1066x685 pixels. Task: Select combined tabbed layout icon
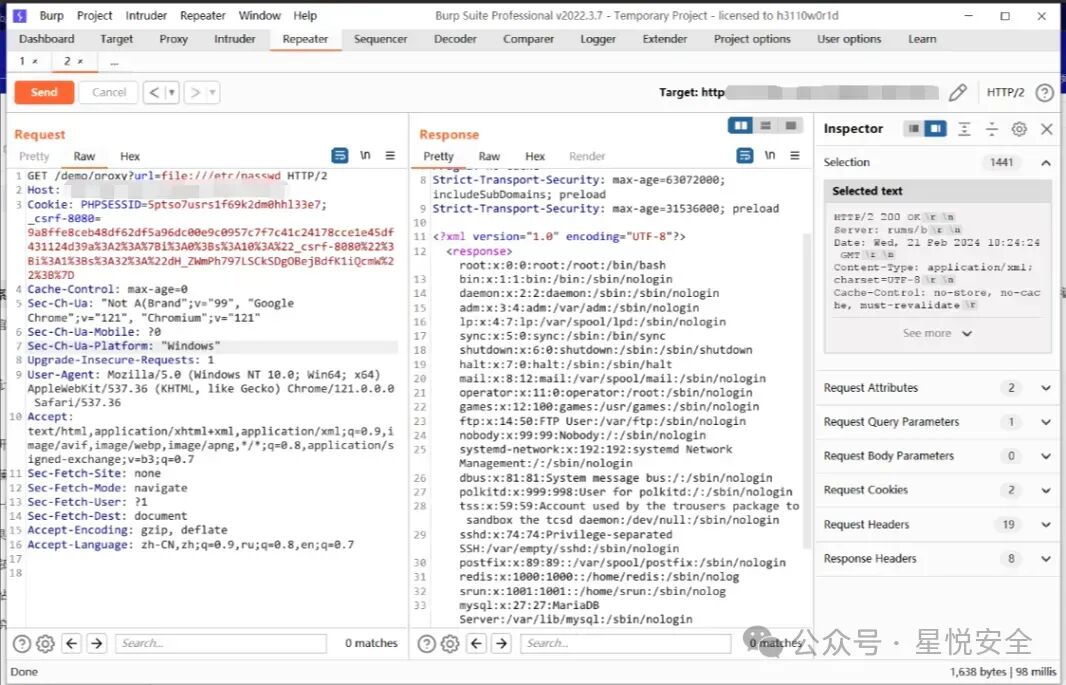coord(791,125)
